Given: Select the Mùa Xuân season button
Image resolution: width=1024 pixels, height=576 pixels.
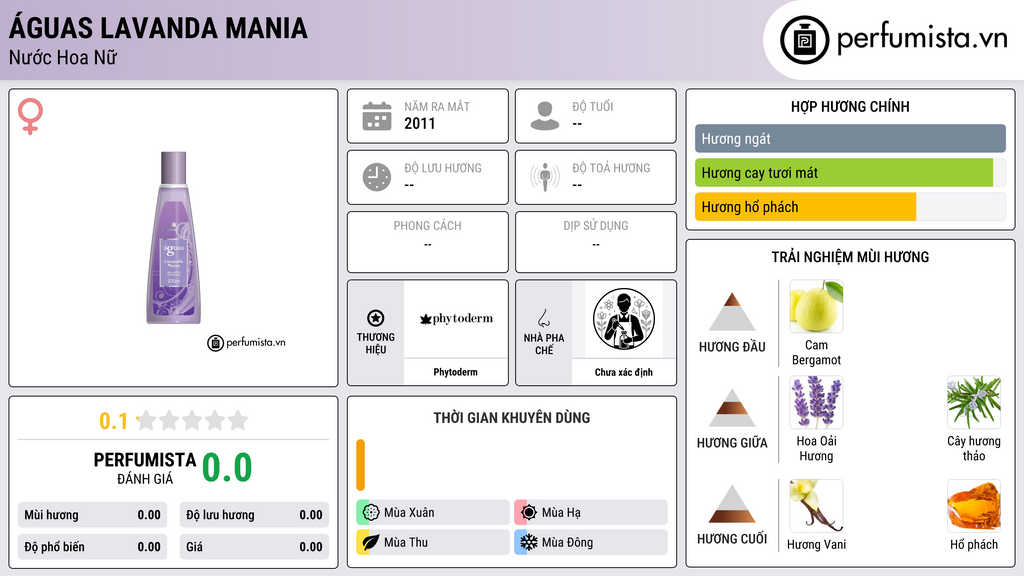Looking at the screenshot, I should 433,512.
